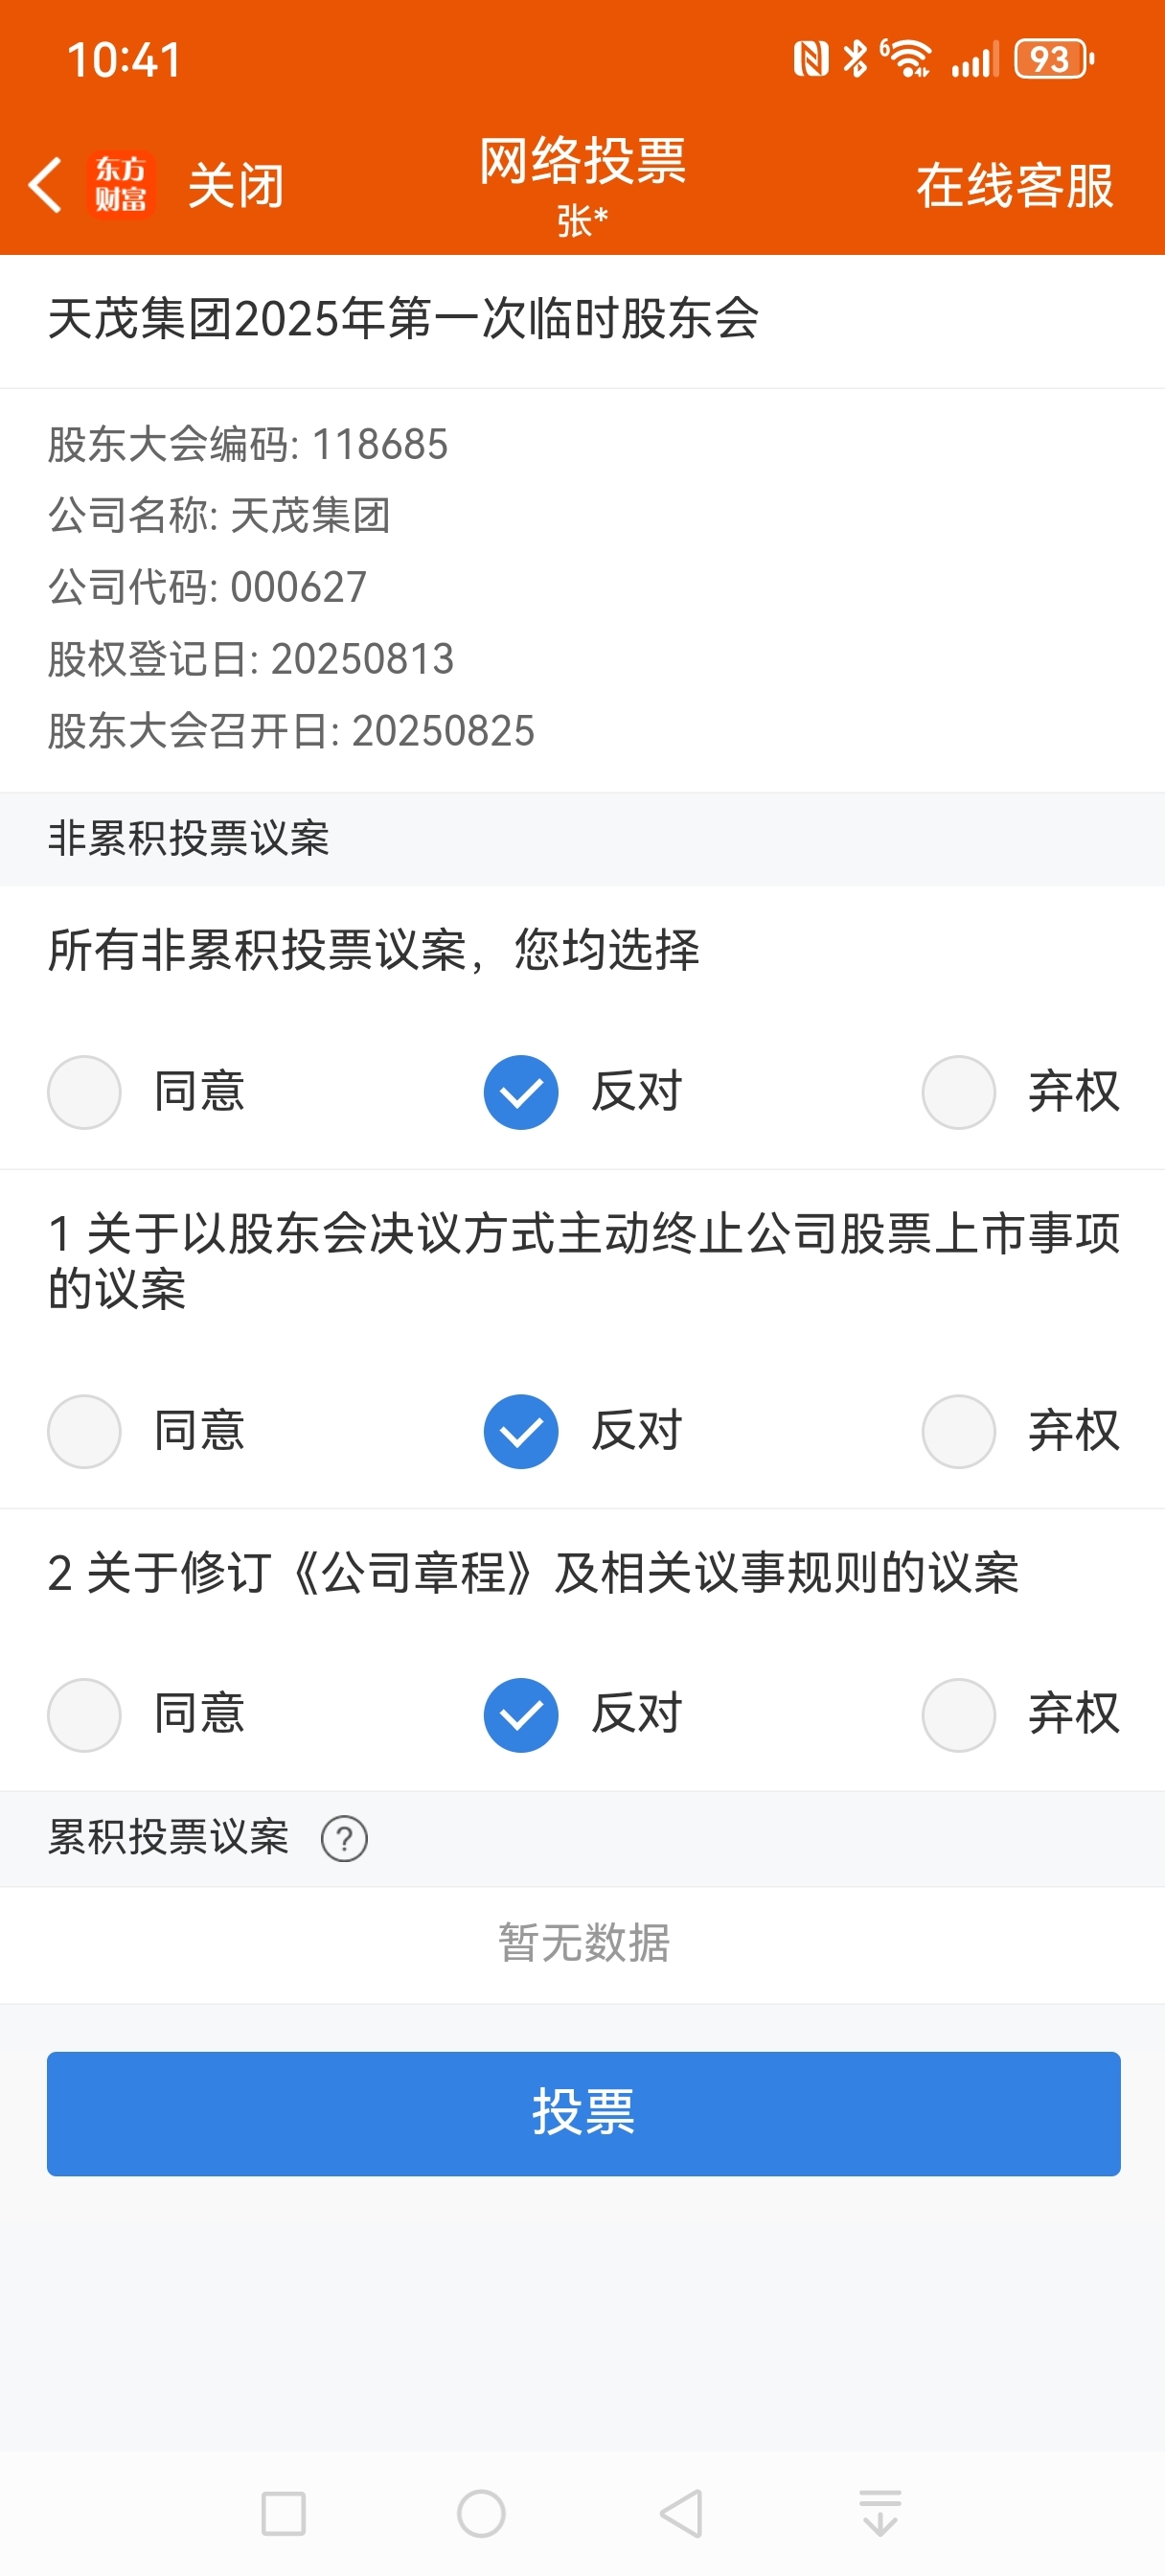This screenshot has height=2576, width=1165.
Task: Choose 同意 for proposal 2 公司章程
Action: 147,1714
